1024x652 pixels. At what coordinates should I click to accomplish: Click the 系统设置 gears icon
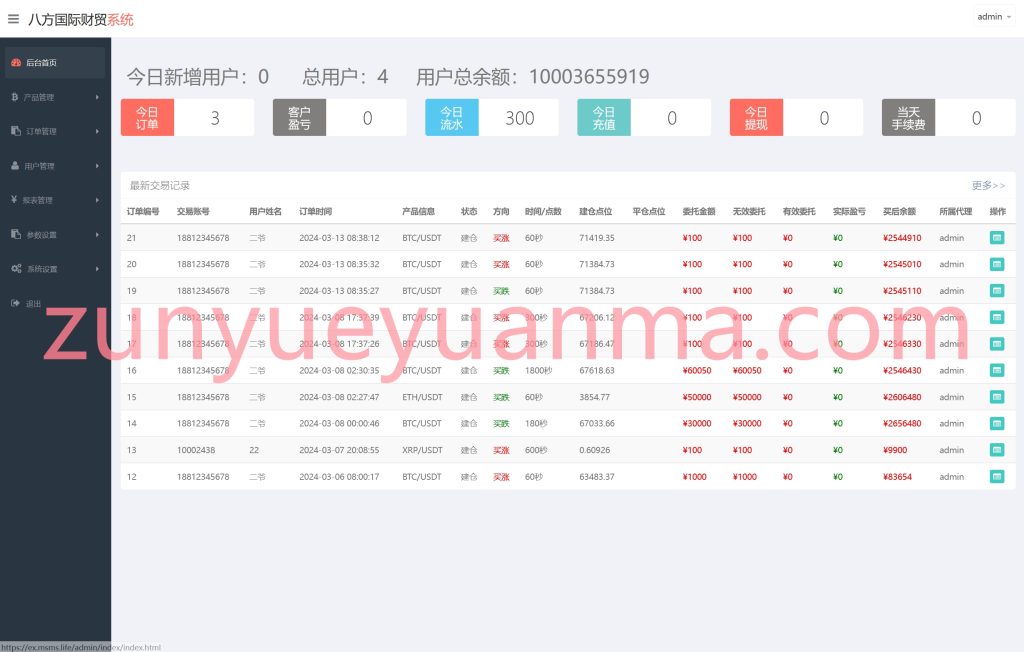click(16, 269)
